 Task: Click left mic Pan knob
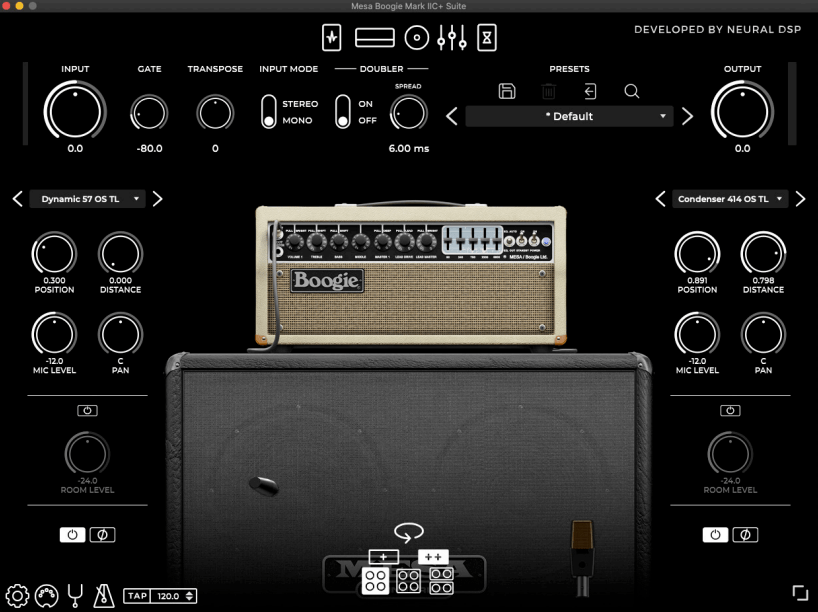coord(121,334)
